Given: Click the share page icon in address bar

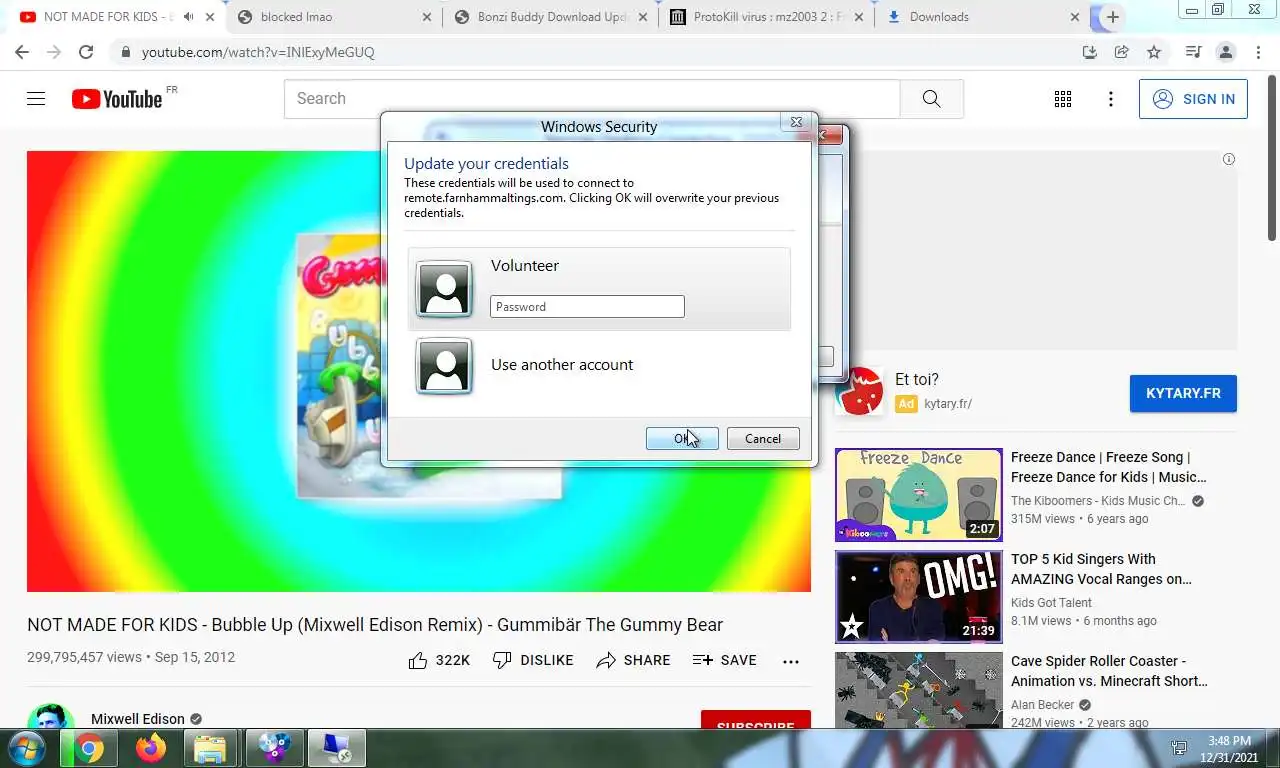Looking at the screenshot, I should pyautogui.click(x=1122, y=52).
